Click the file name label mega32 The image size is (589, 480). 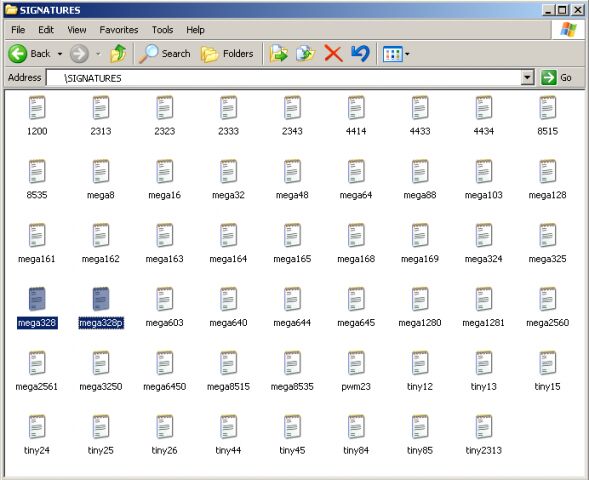[x=228, y=195]
